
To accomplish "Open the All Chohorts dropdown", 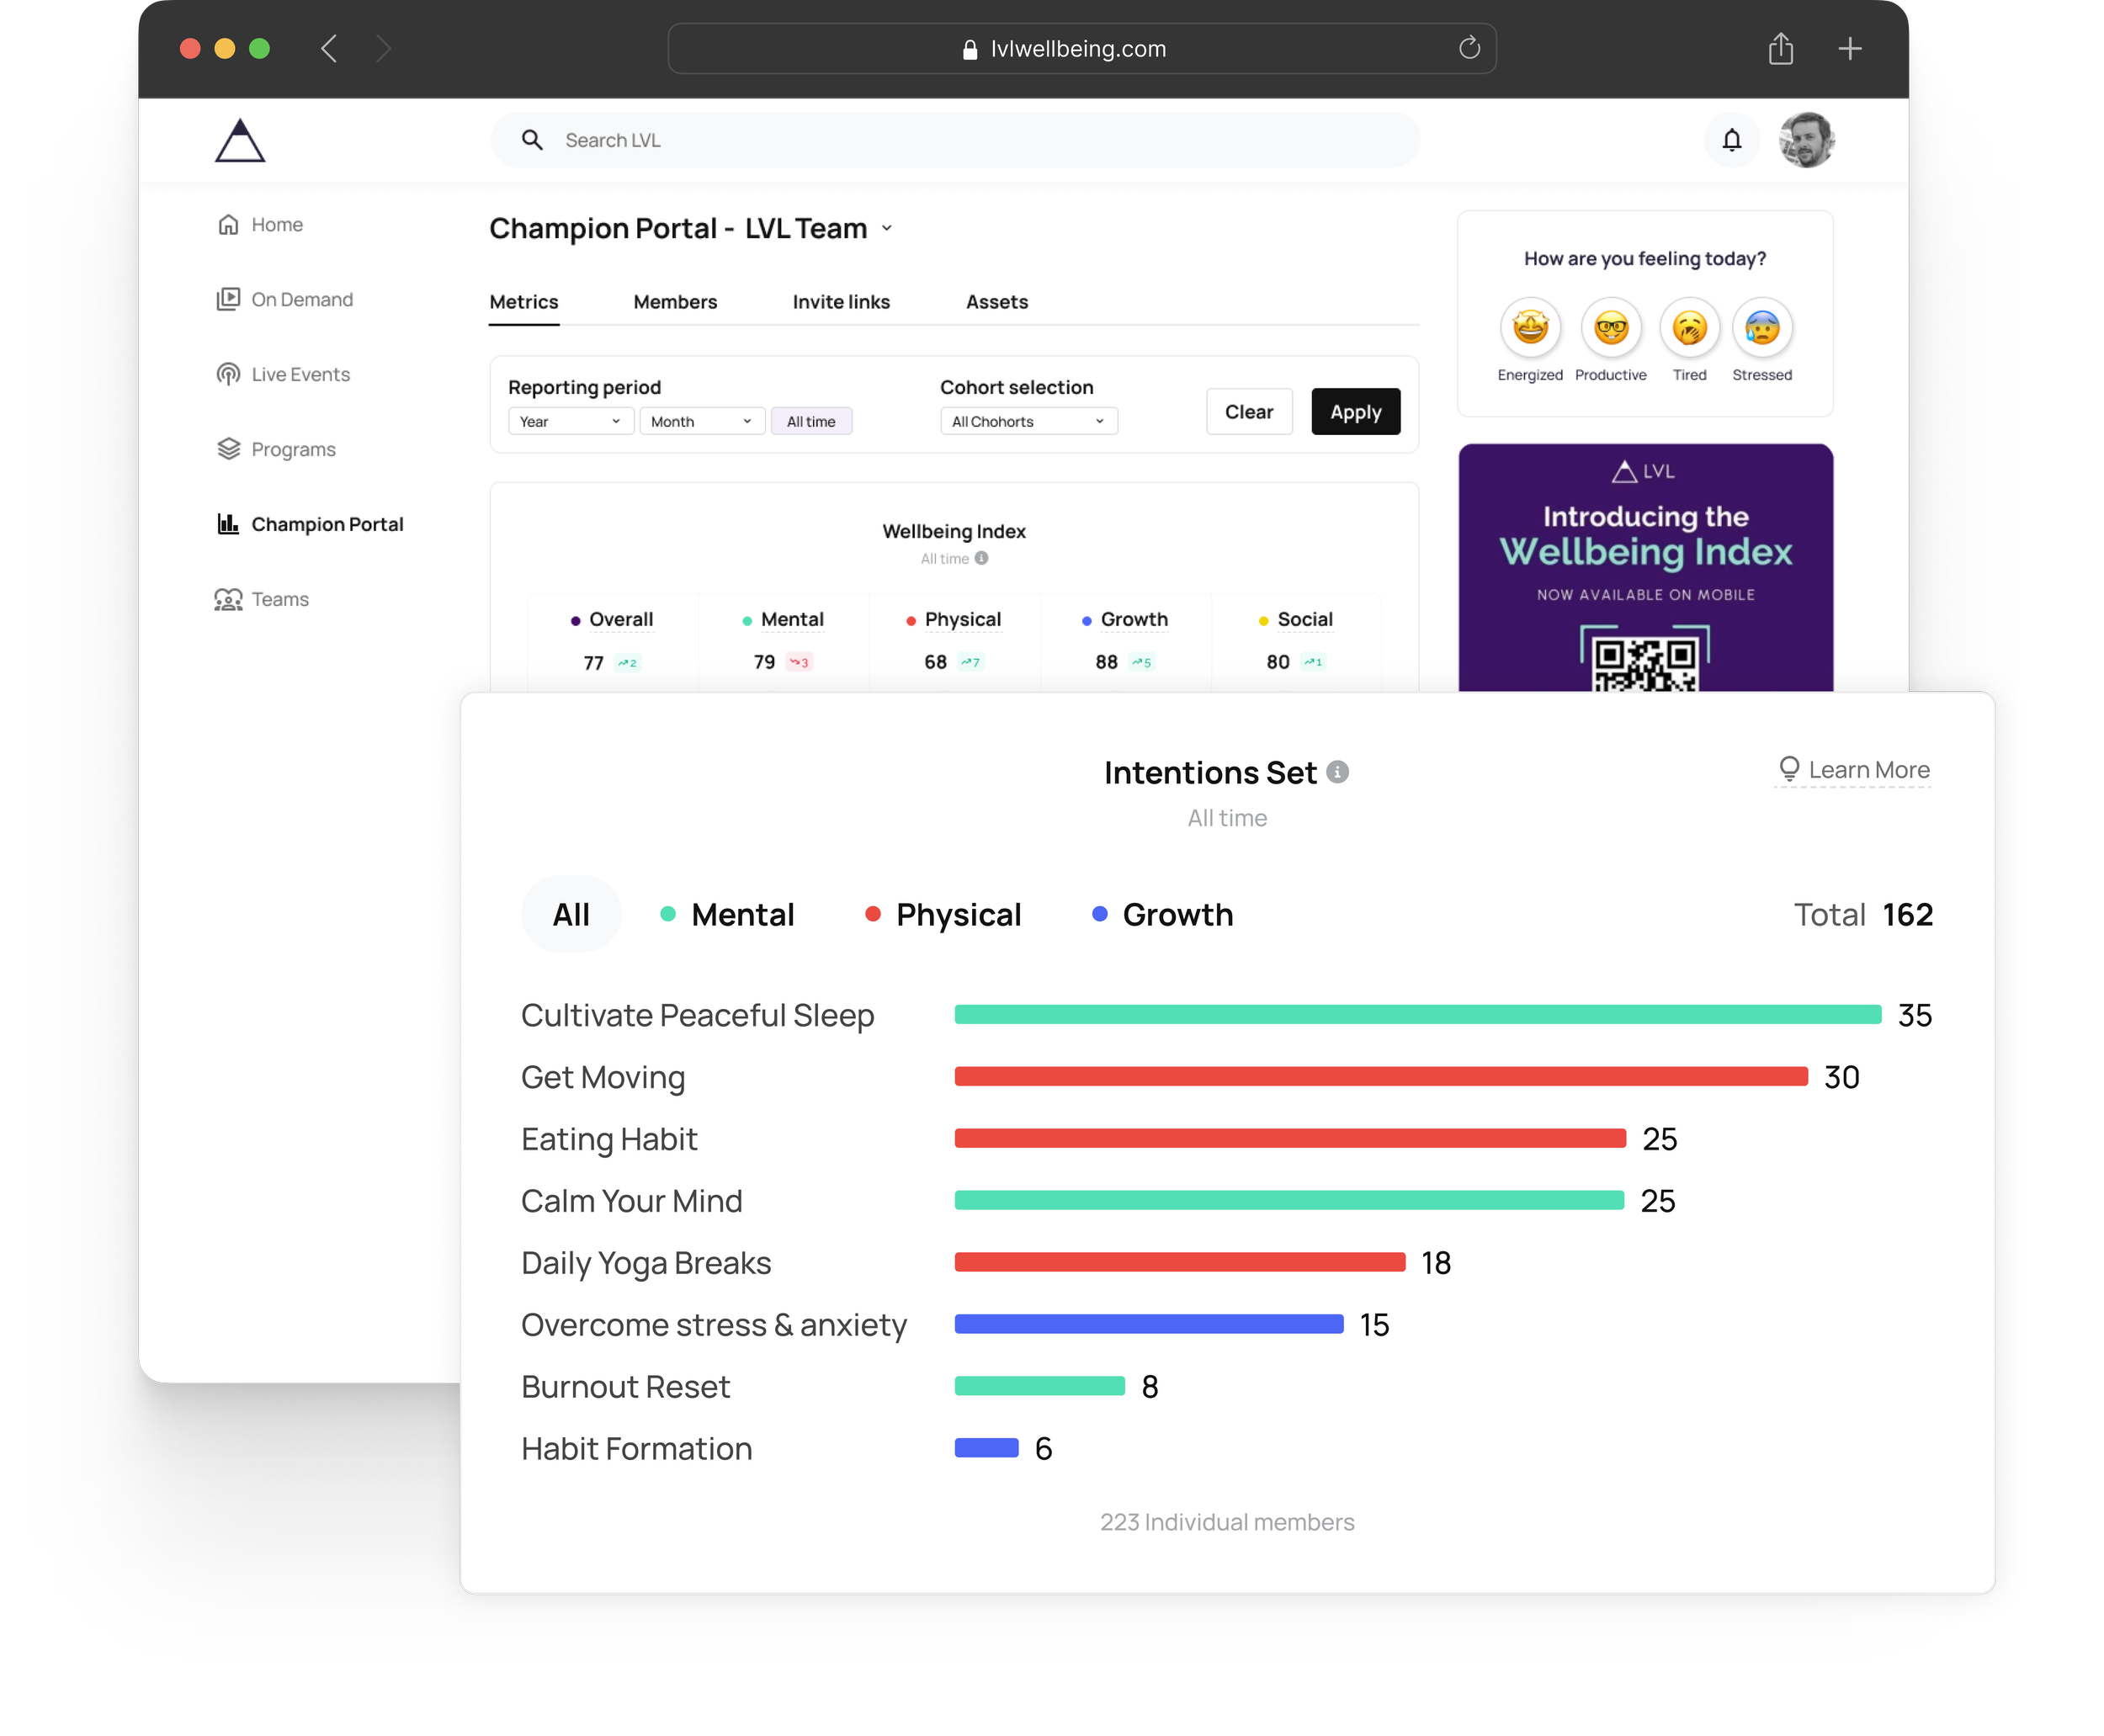I will (1028, 421).
